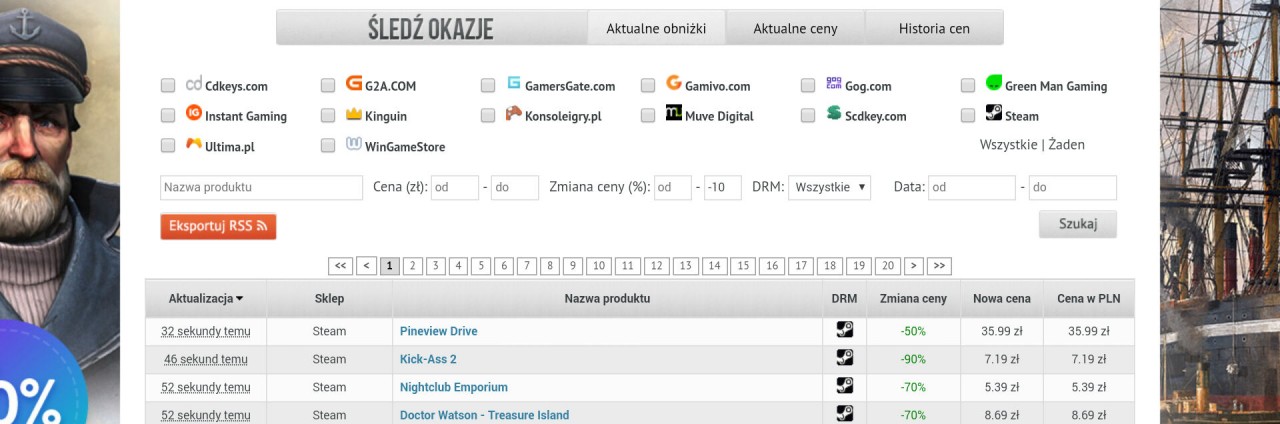Click the Instant Gaming logo icon

tap(194, 113)
